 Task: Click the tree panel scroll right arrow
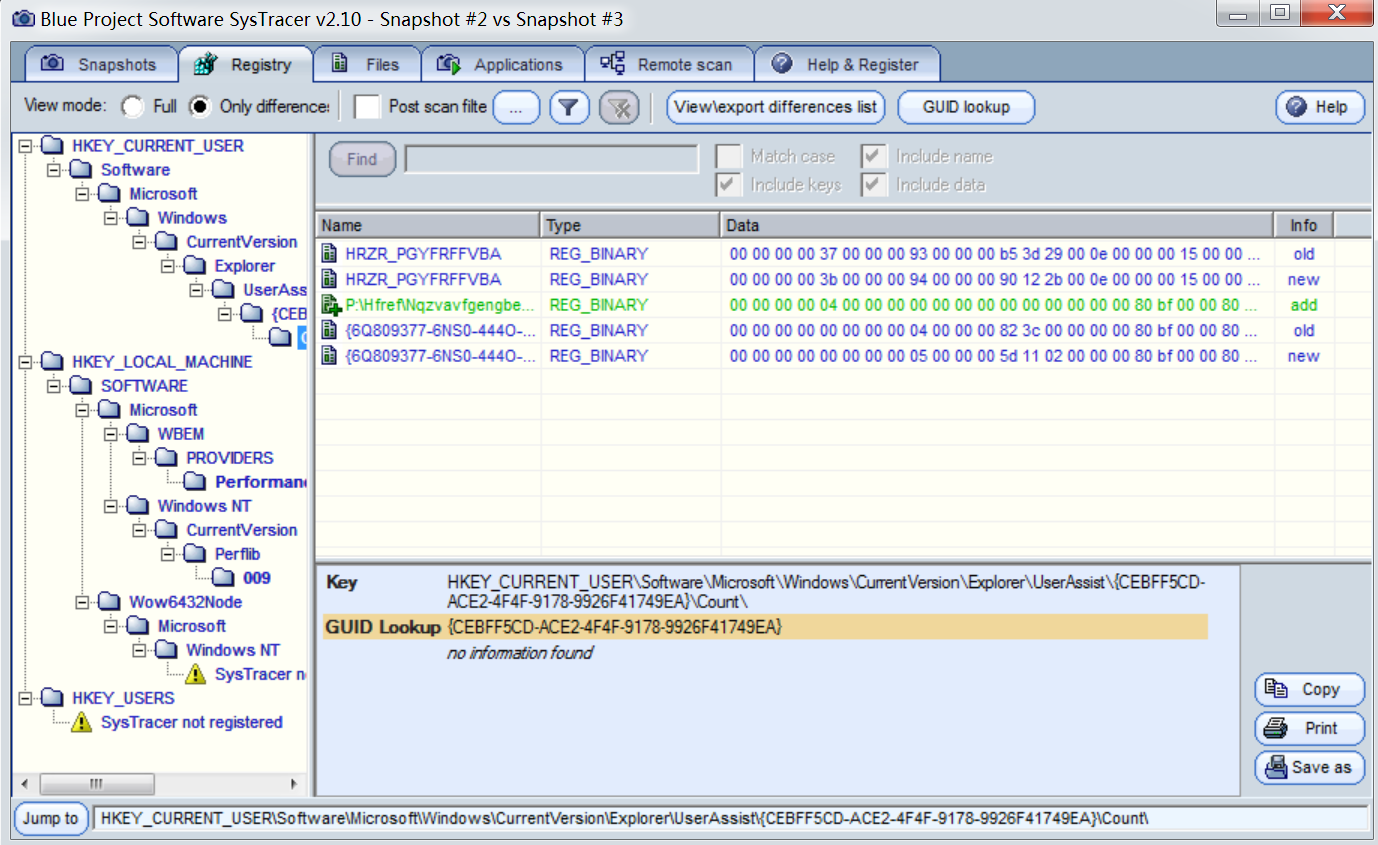click(294, 784)
